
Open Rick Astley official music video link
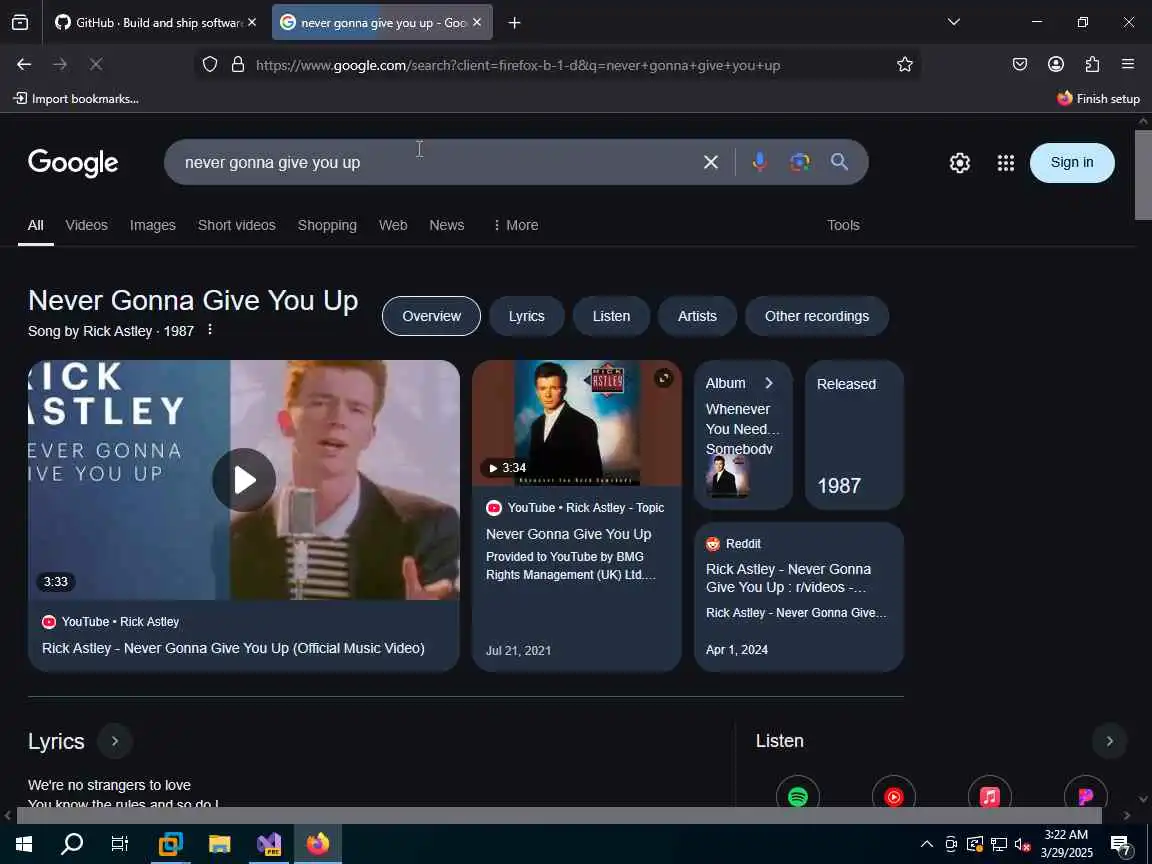tap(233, 648)
